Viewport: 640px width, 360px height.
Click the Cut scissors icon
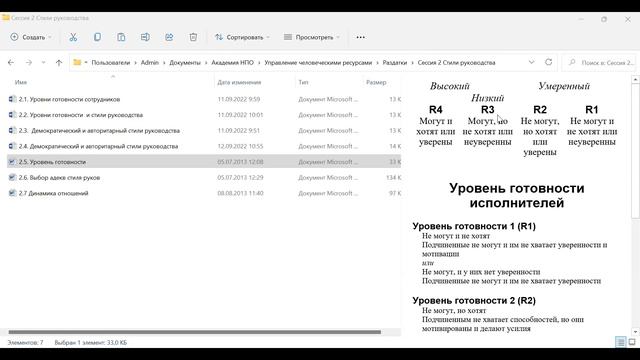(x=73, y=37)
